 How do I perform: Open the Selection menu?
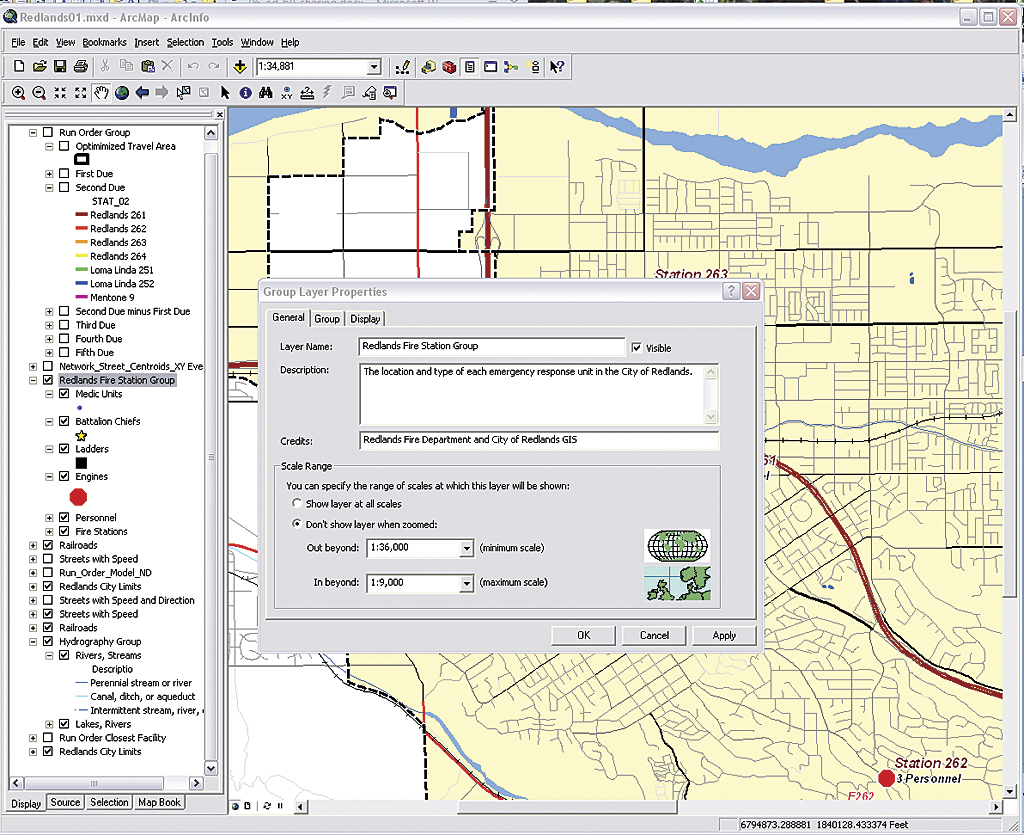tap(185, 42)
